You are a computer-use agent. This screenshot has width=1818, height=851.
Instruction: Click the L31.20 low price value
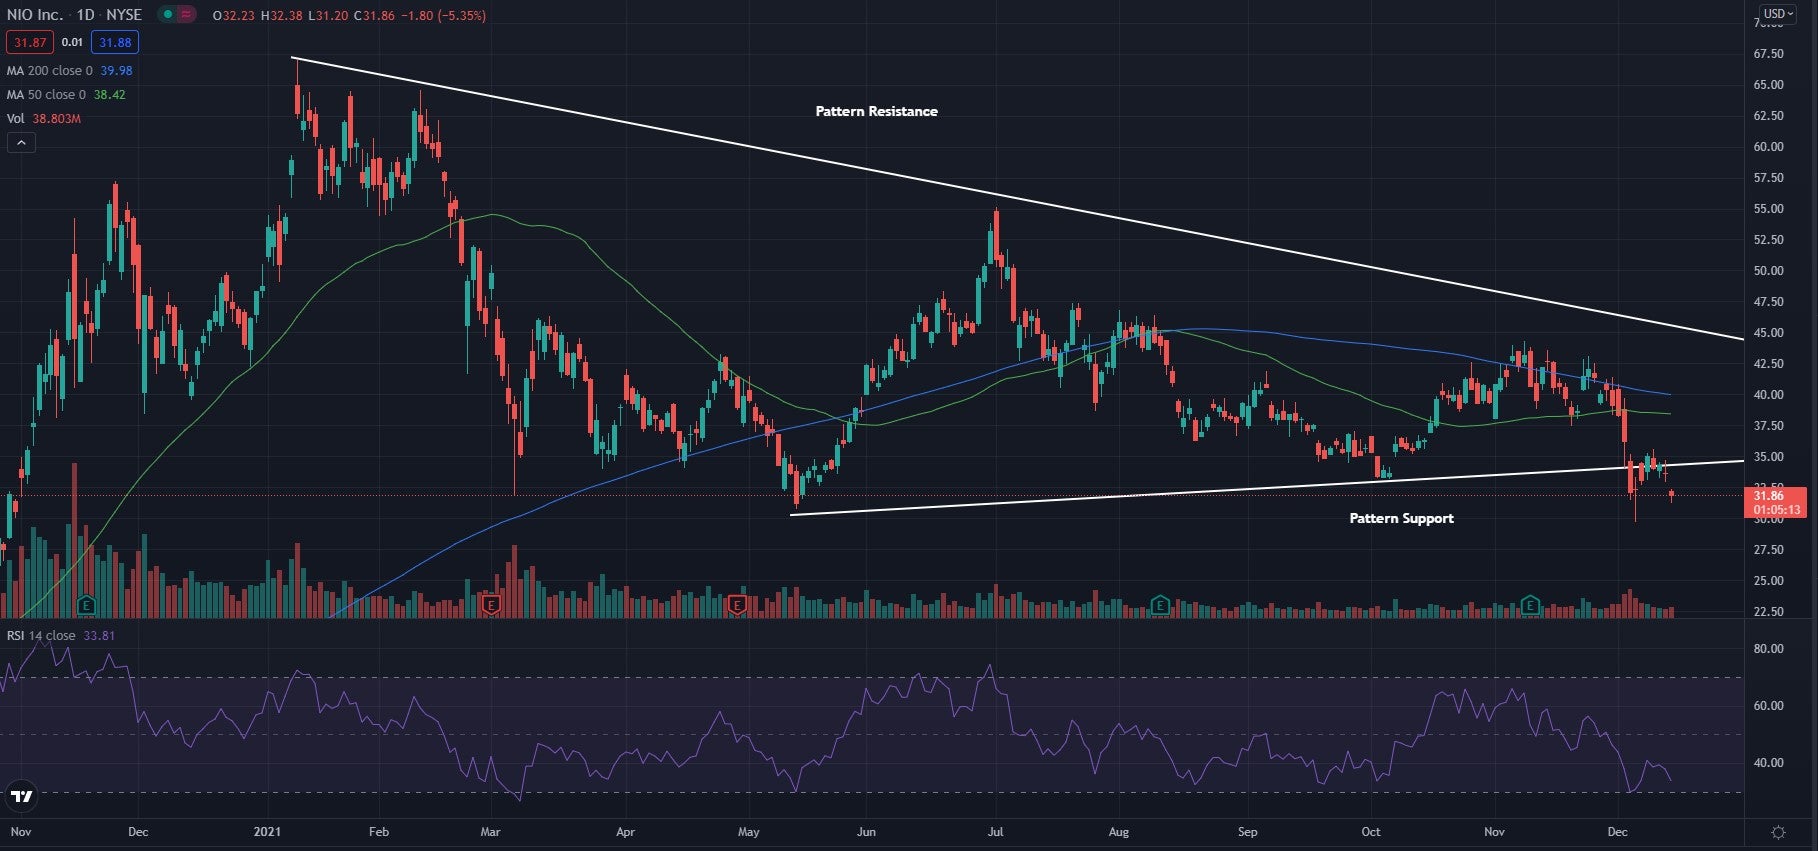pos(327,16)
